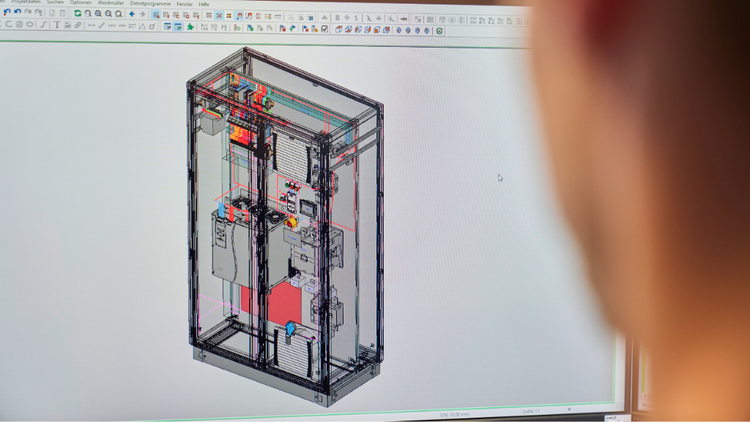
Task: Select the third 3D viewpoint cube icon
Action: [x=358, y=30]
